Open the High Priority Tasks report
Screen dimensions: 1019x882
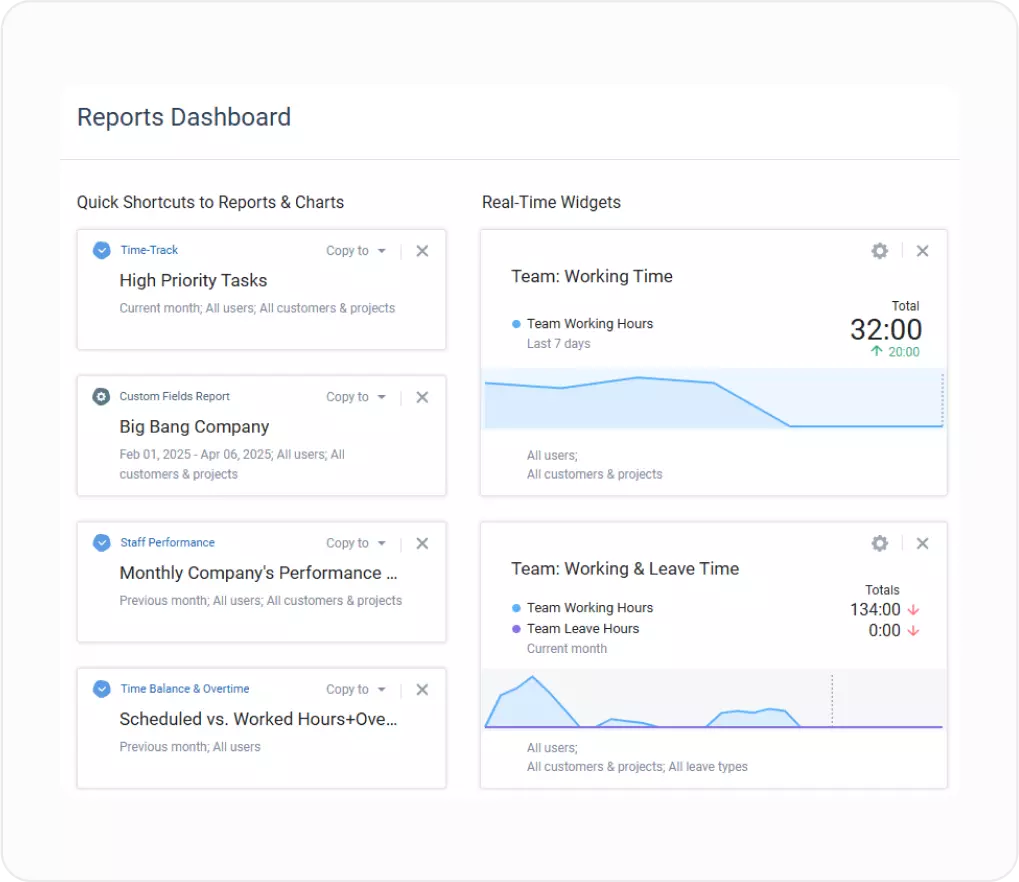193,281
